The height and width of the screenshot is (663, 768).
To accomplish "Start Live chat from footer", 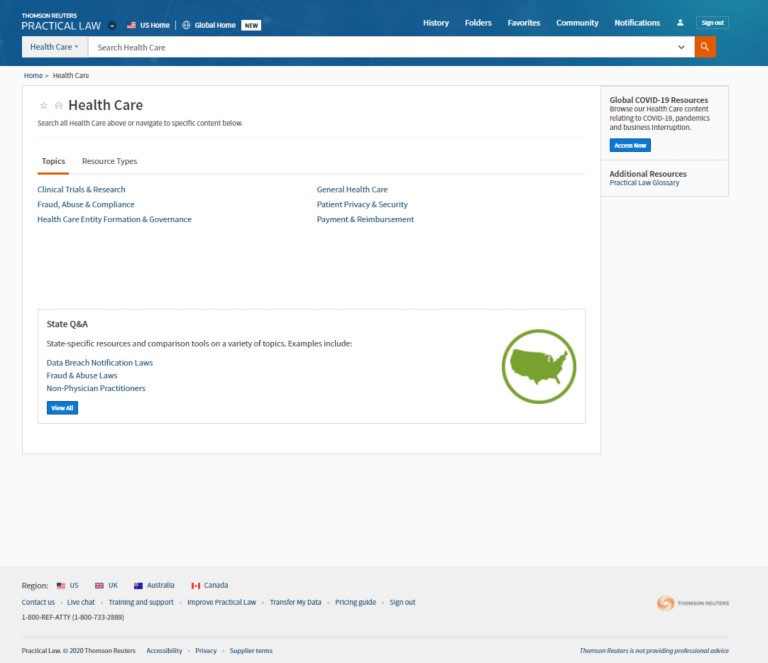I will pos(81,602).
